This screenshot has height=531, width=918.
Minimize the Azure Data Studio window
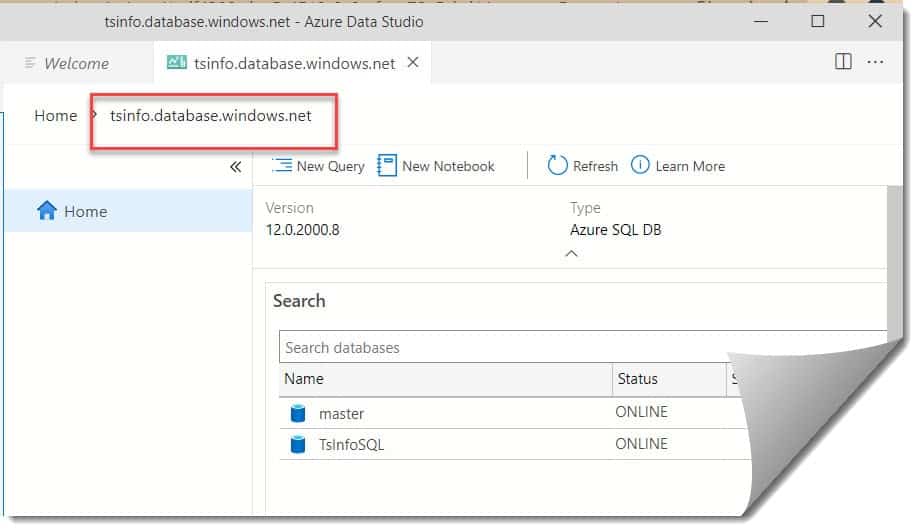click(x=761, y=22)
